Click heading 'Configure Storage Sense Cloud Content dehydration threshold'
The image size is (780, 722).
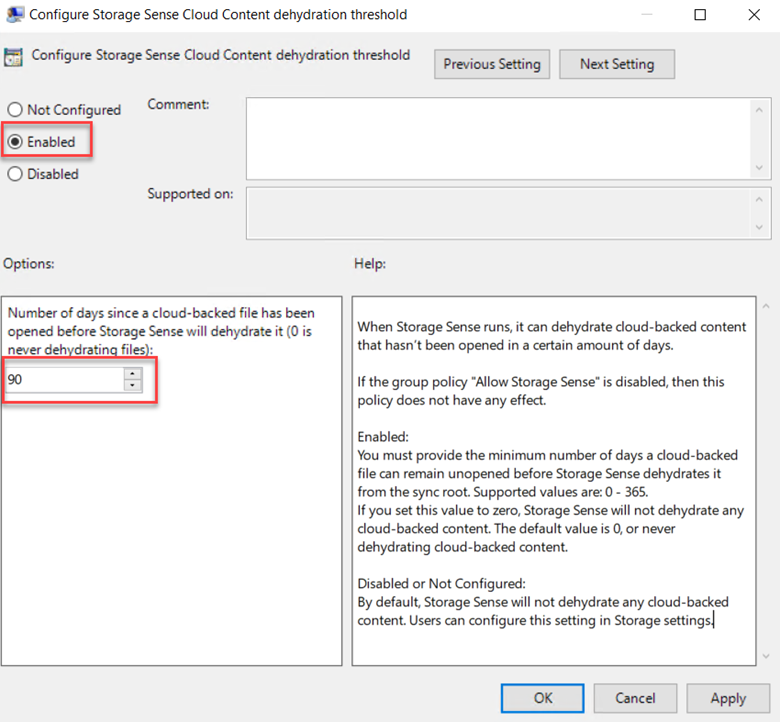[221, 55]
